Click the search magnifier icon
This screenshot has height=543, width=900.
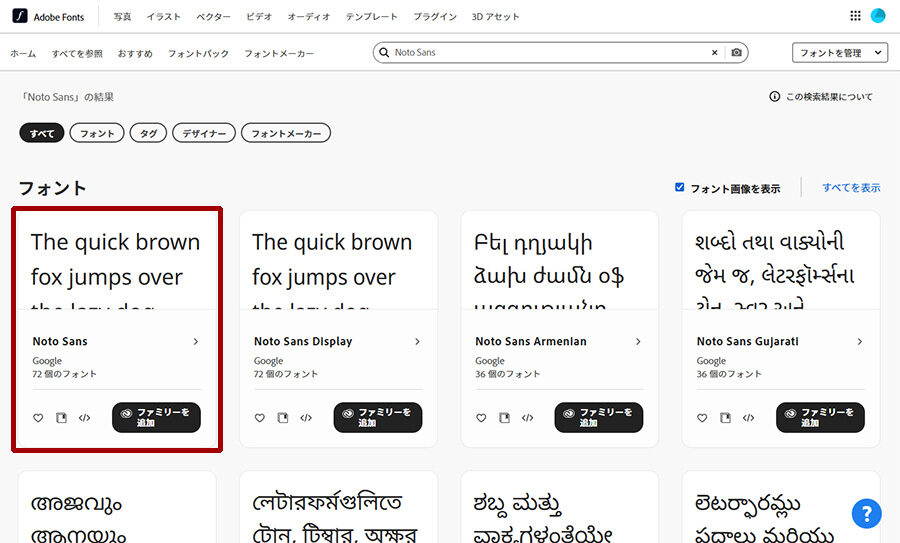pyautogui.click(x=384, y=52)
